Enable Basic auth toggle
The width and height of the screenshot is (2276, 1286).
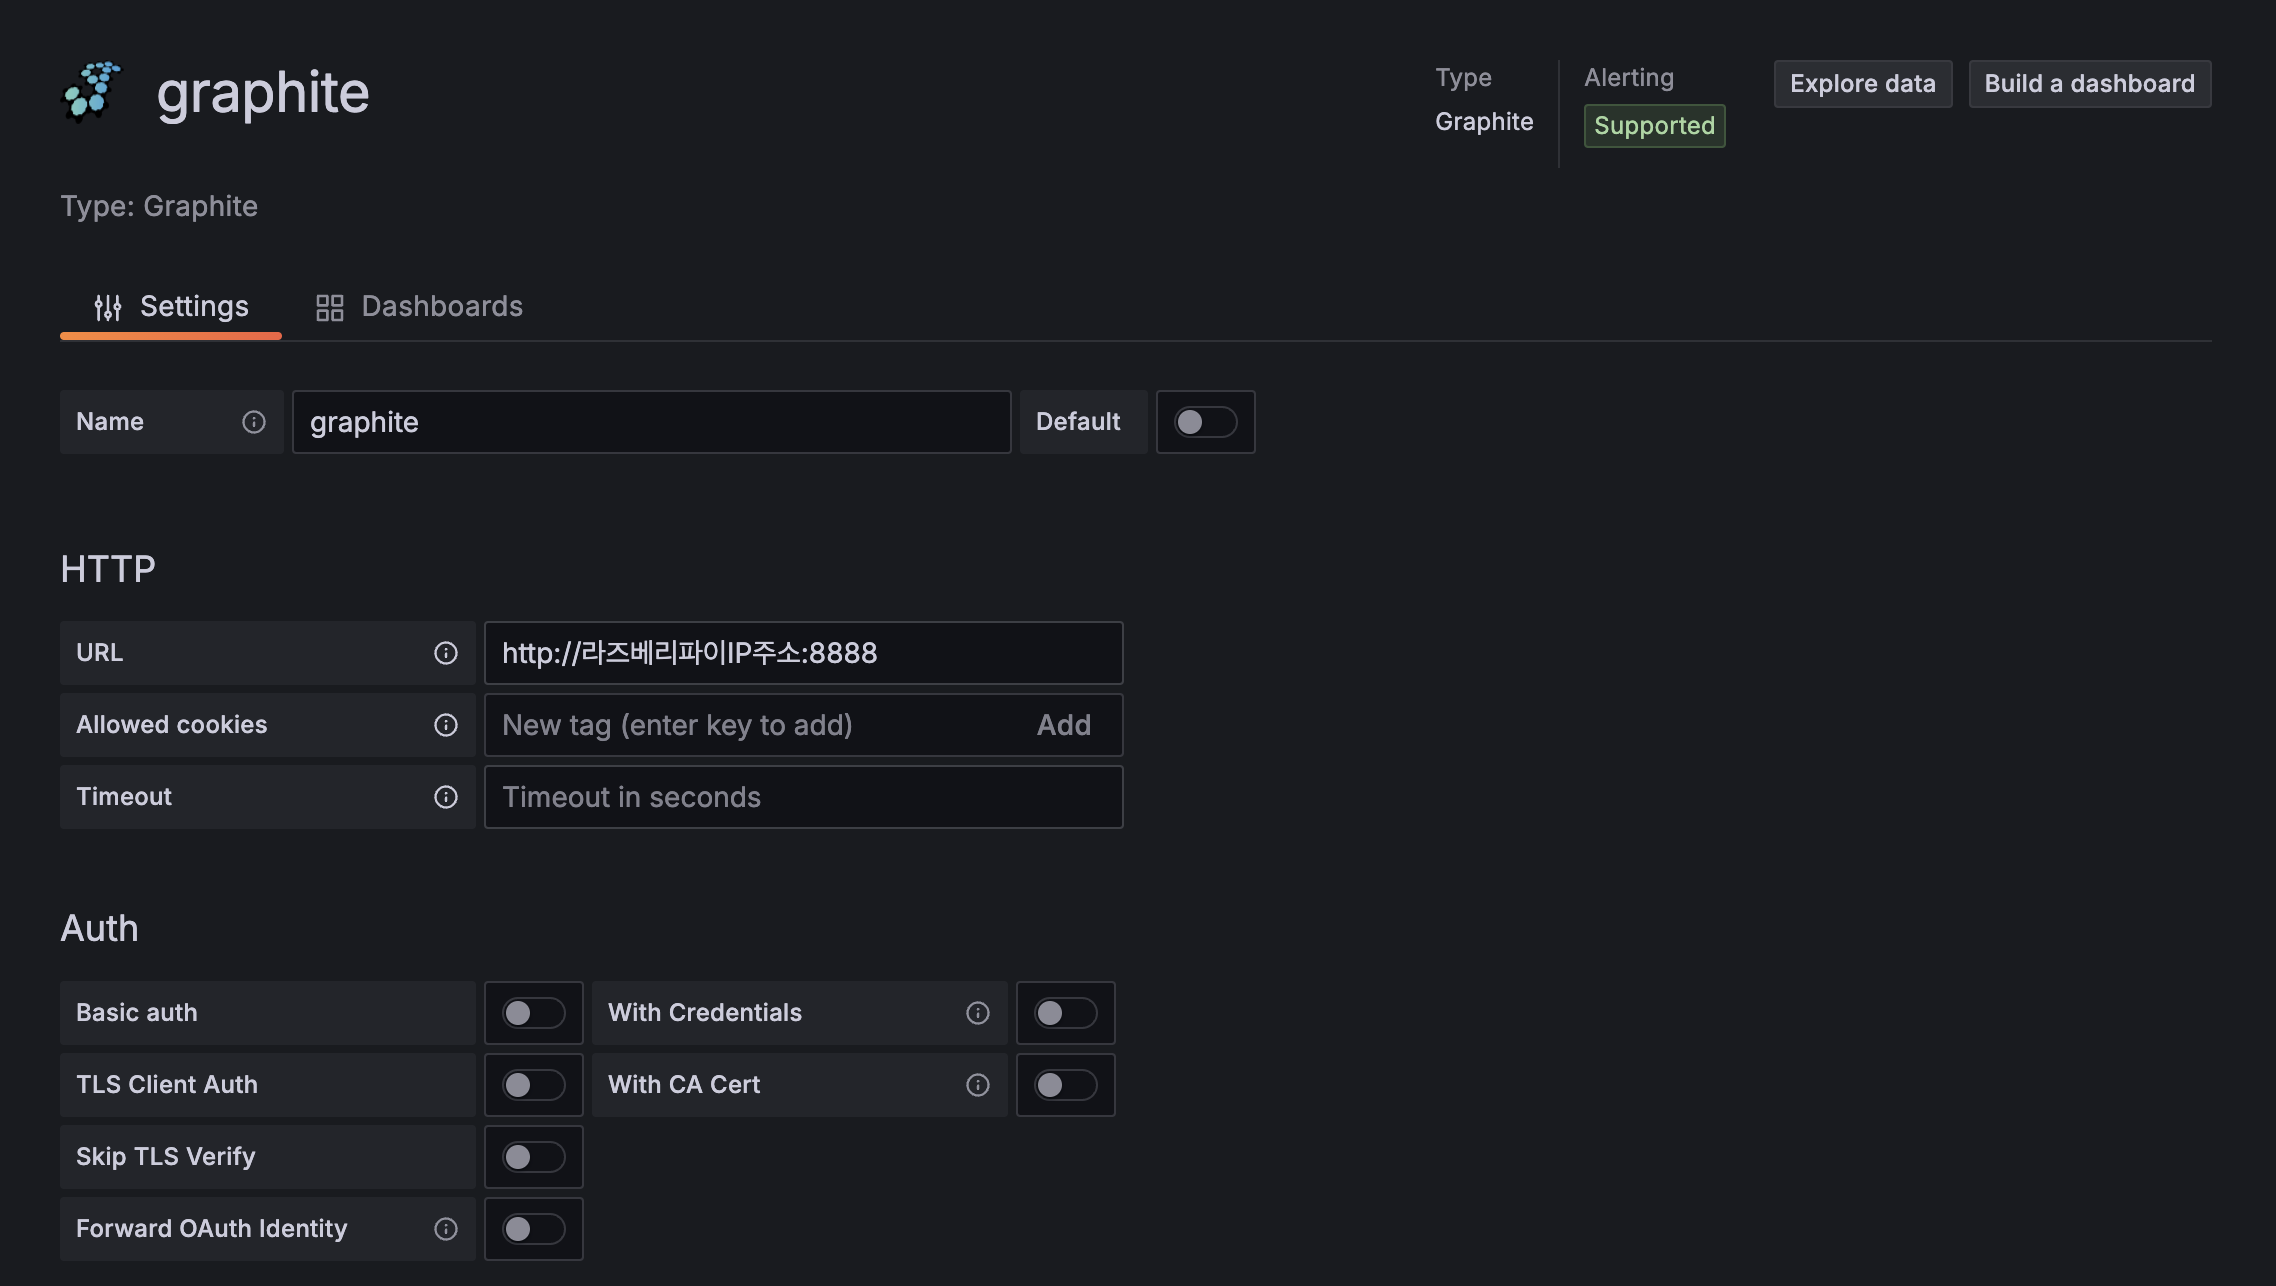(x=533, y=1013)
